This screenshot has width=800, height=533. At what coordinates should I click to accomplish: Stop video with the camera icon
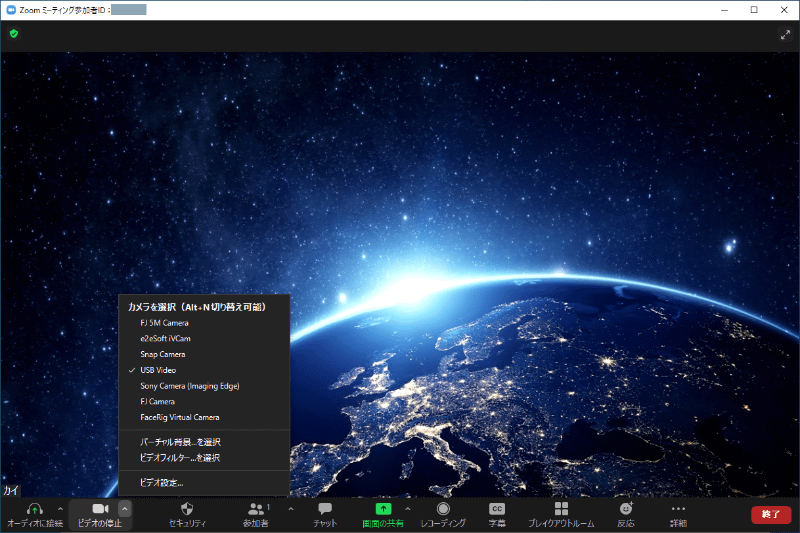click(100, 509)
